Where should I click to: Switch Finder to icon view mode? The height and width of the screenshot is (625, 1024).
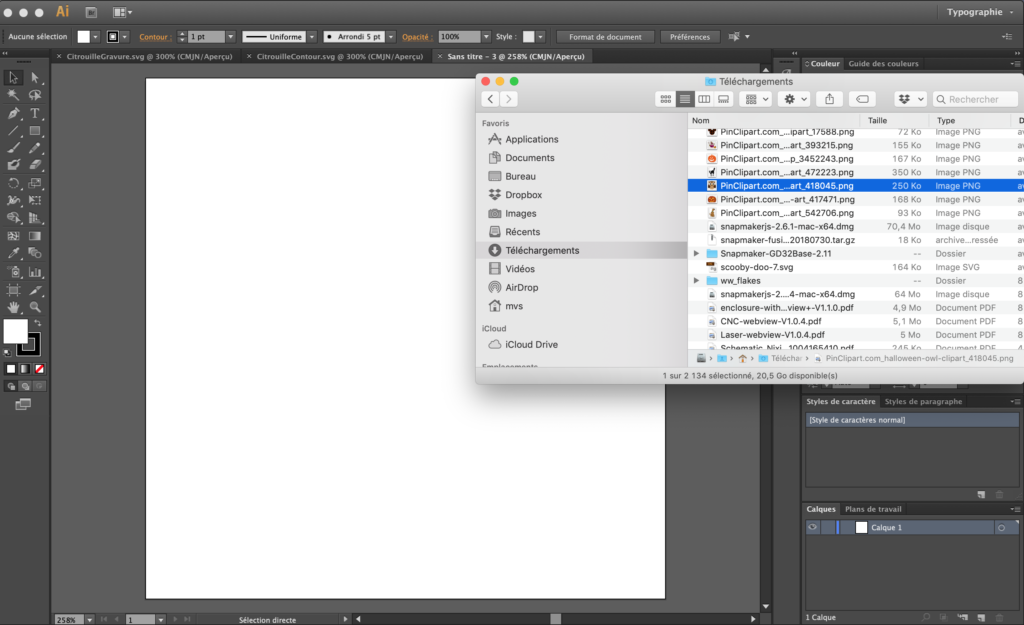pos(665,98)
